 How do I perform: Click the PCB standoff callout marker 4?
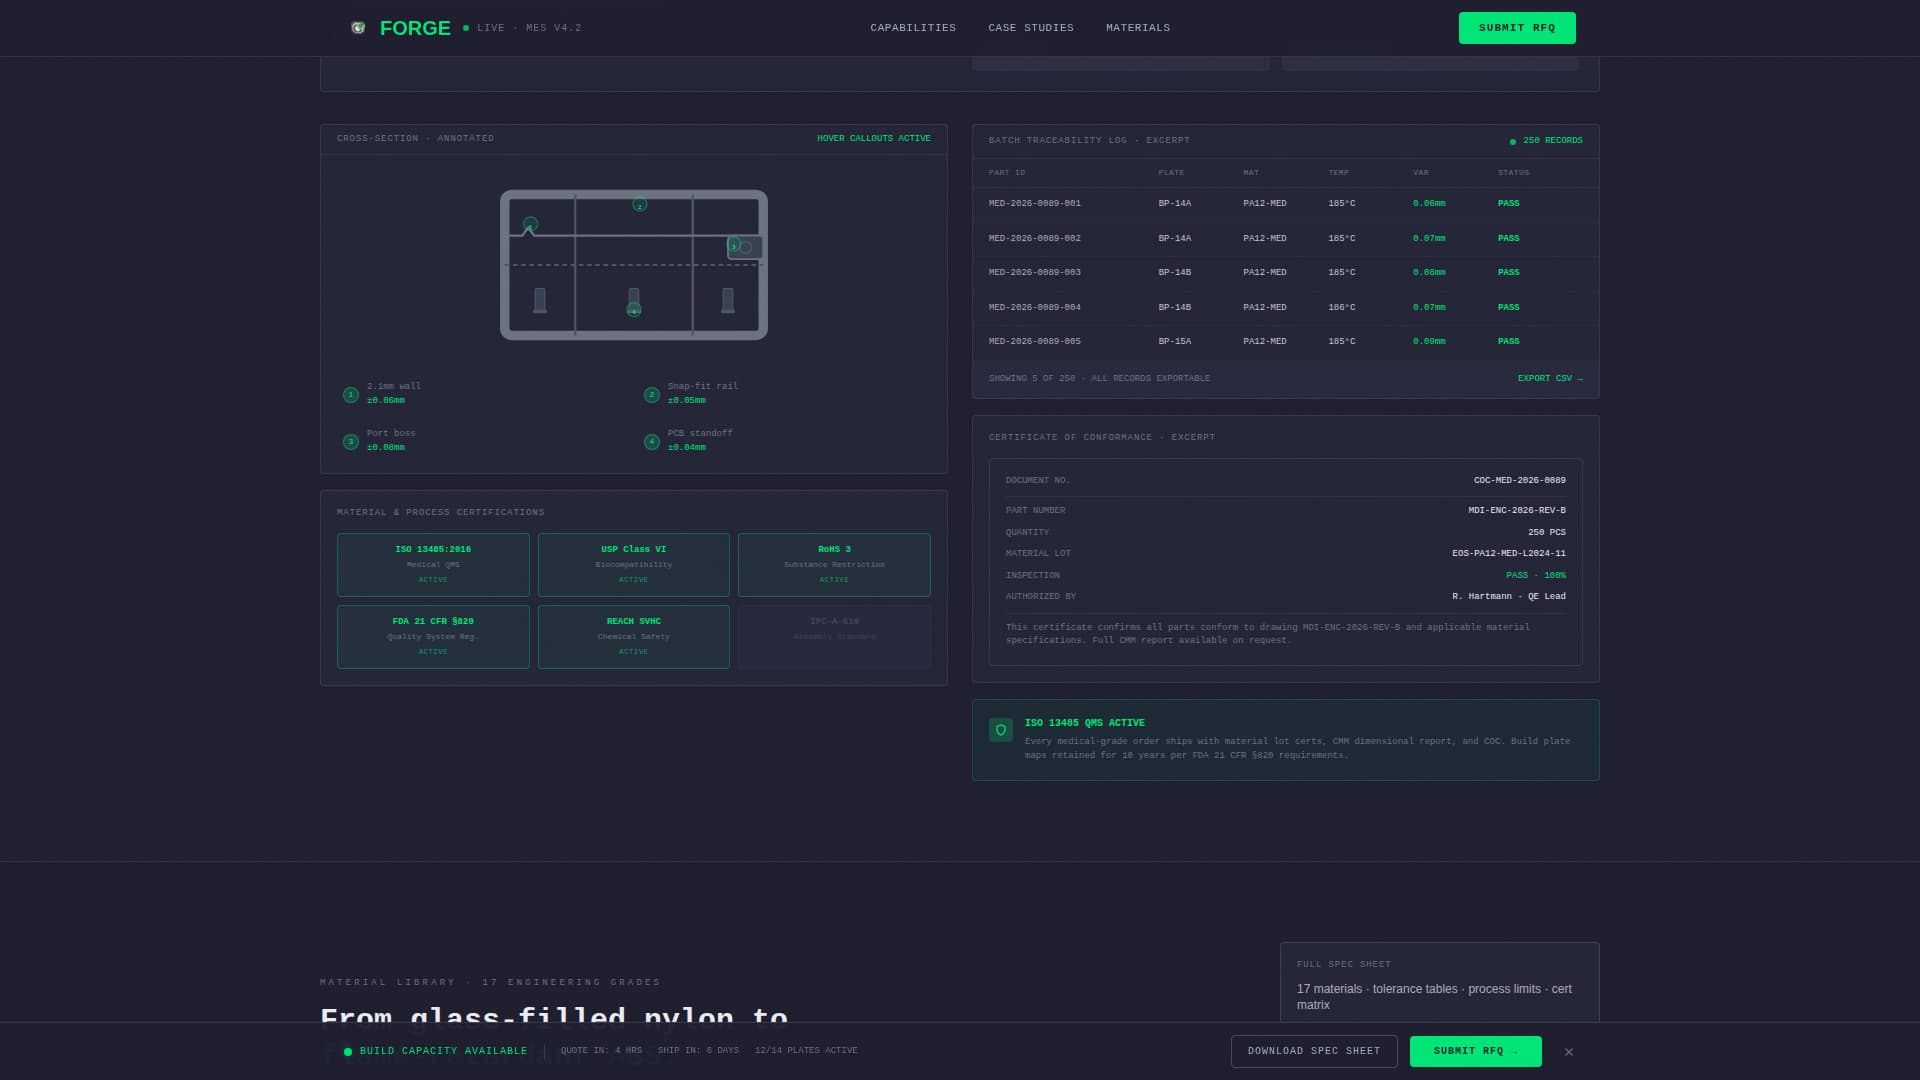[634, 312]
